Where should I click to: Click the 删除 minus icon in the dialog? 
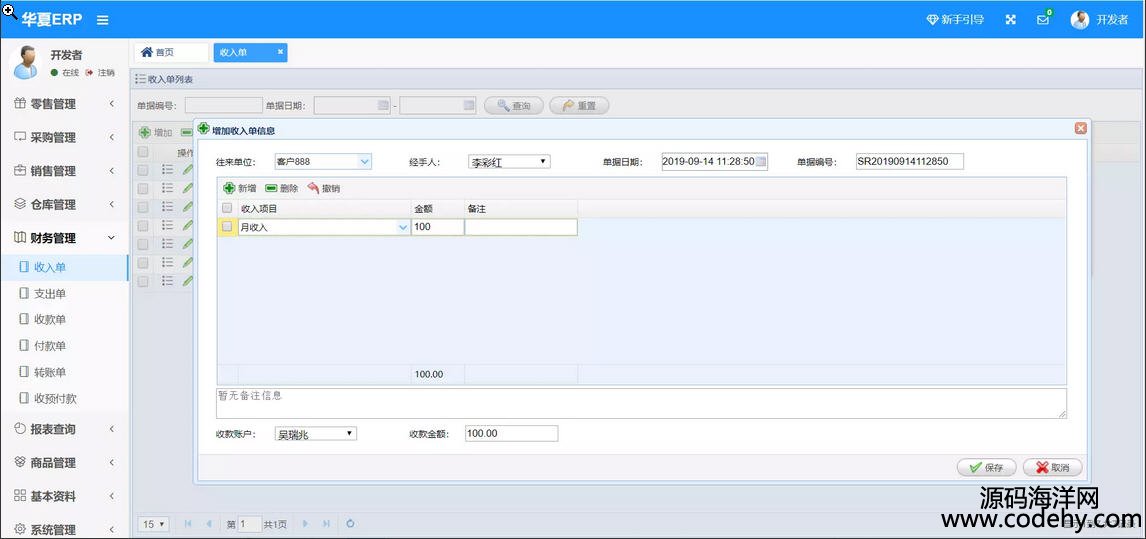point(271,188)
